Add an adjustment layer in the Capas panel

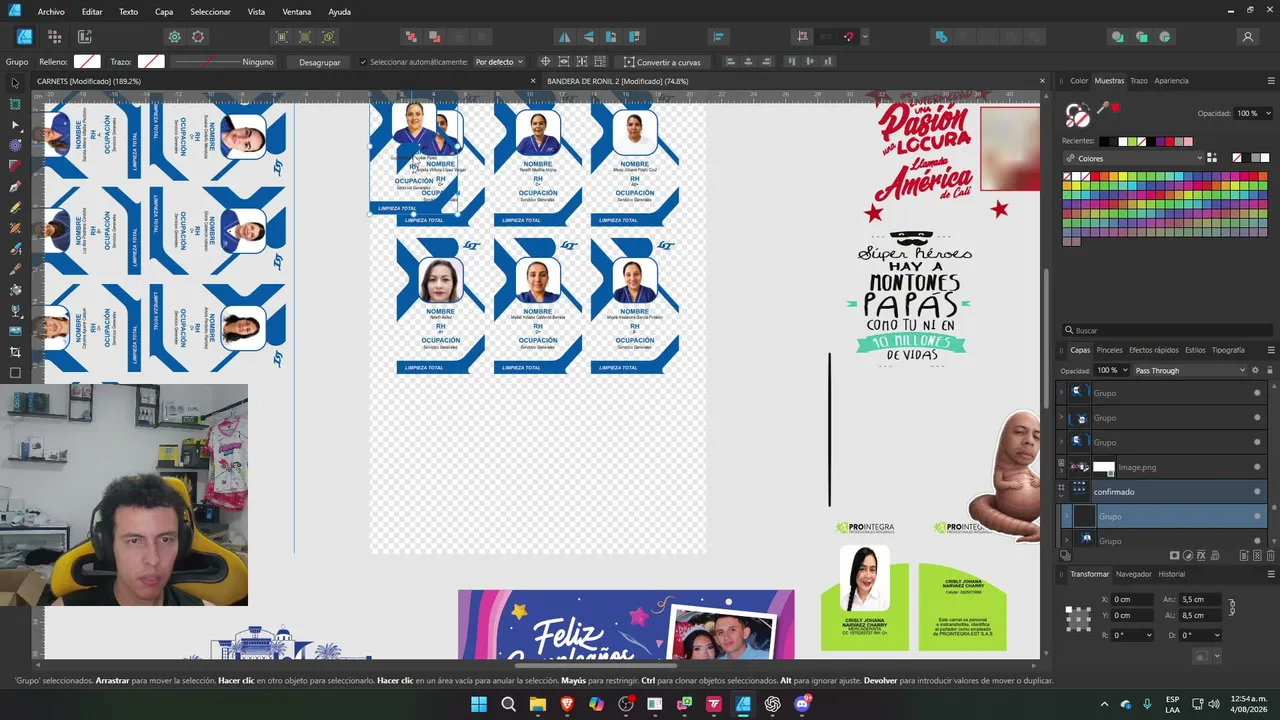(1189, 555)
